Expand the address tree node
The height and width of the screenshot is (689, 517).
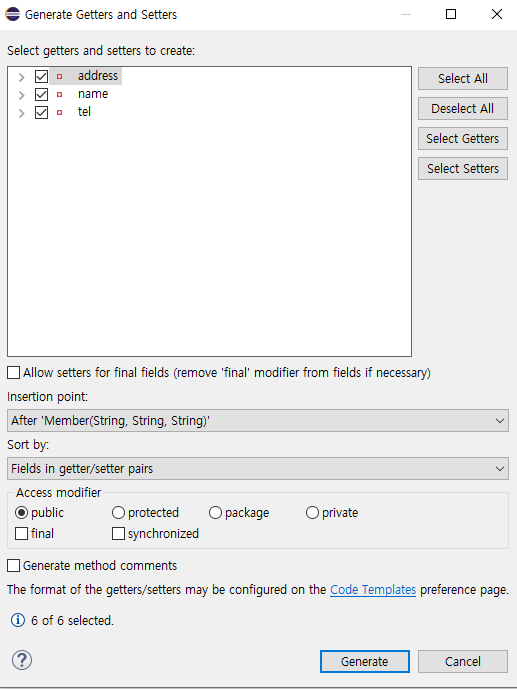[21, 77]
